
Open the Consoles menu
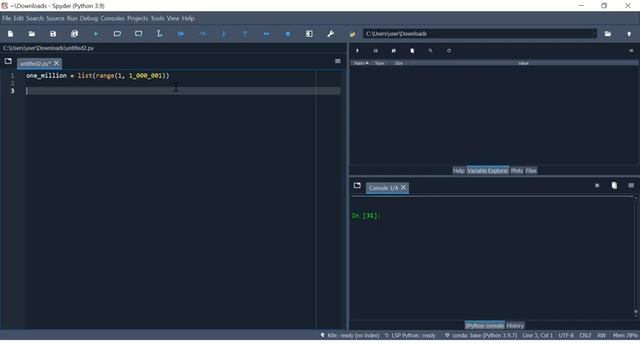pyautogui.click(x=112, y=18)
